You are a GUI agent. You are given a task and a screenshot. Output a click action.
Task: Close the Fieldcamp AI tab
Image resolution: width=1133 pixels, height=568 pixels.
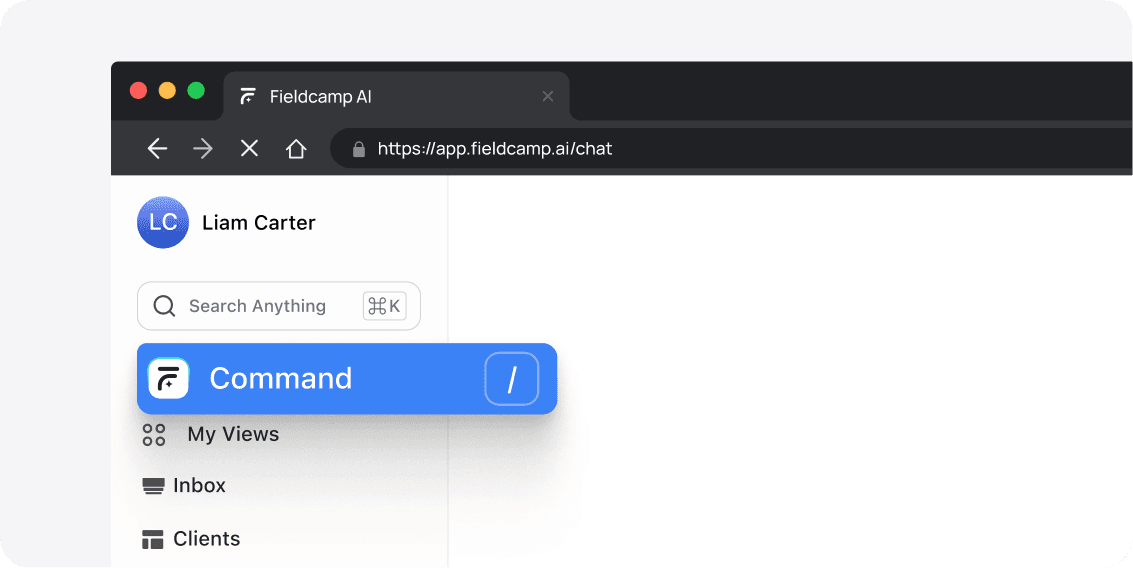[548, 96]
